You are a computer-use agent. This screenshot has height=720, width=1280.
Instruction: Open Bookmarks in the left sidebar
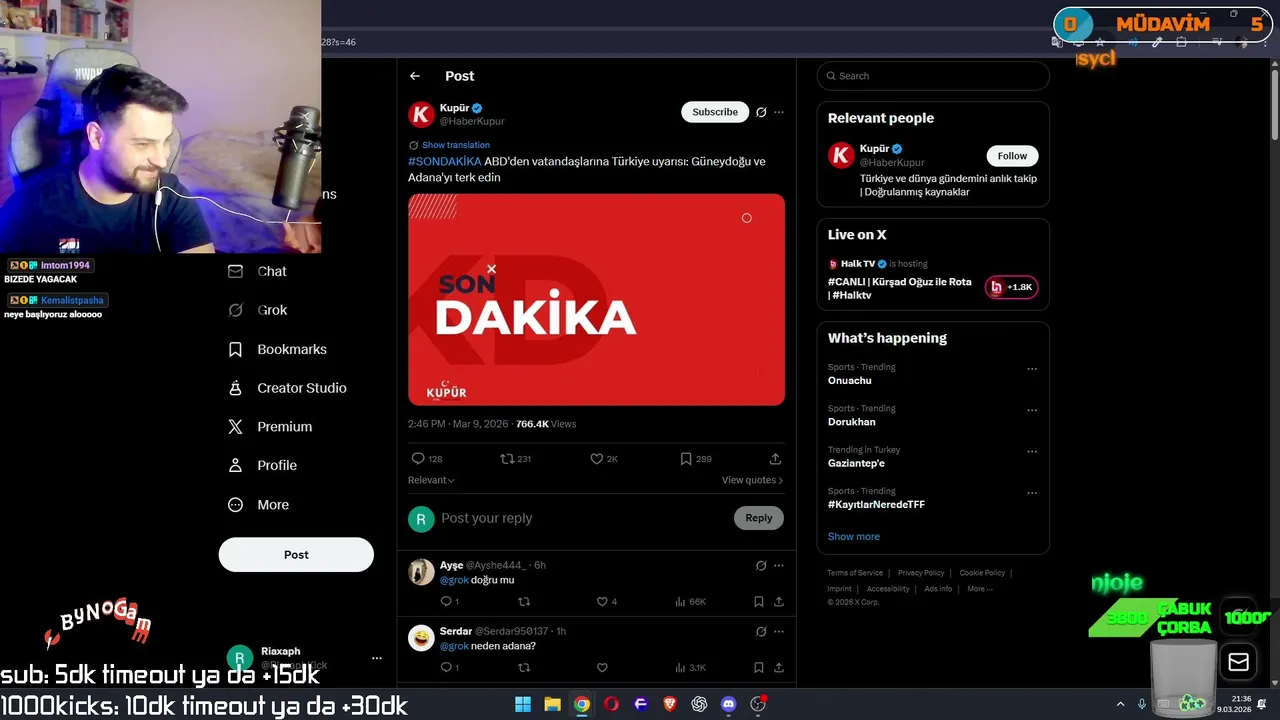[277, 349]
